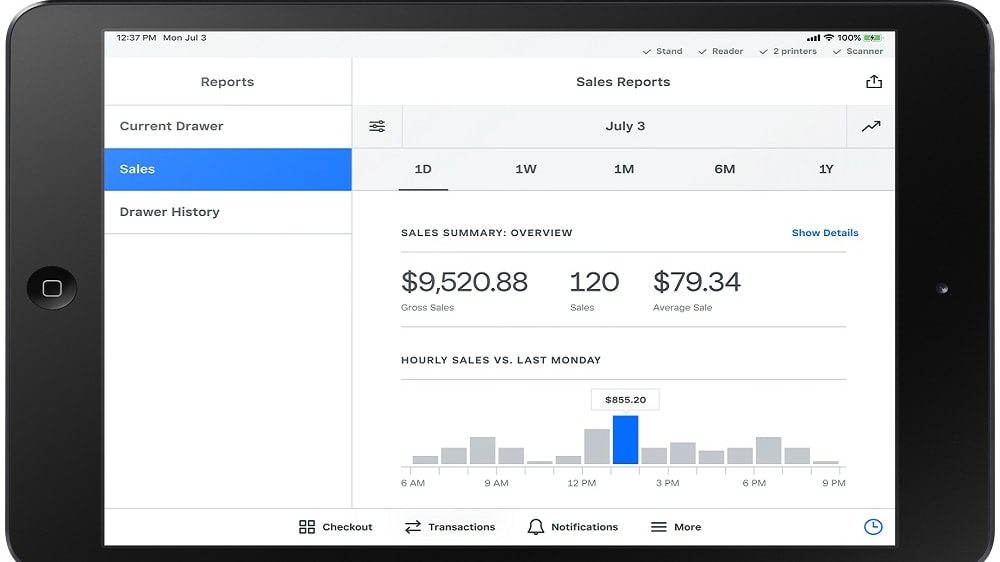Click the $855.20 chart tooltip
This screenshot has width=1000, height=562.
(625, 400)
